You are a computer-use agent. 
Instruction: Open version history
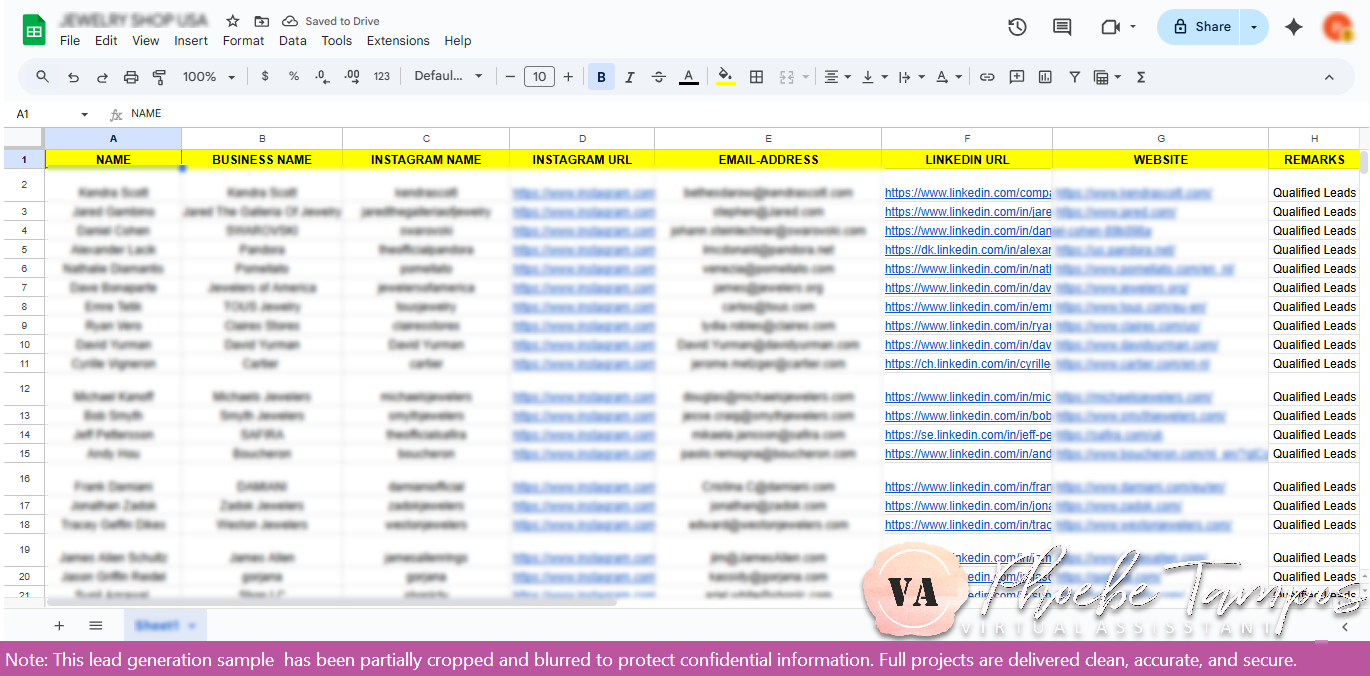click(1017, 27)
